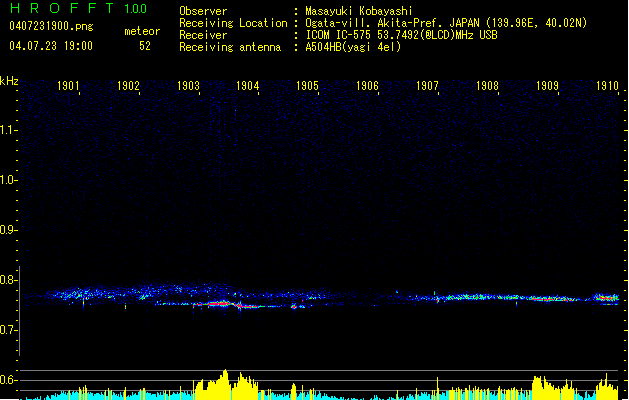Select the date stamp 04.07.23 19:00

[51, 46]
